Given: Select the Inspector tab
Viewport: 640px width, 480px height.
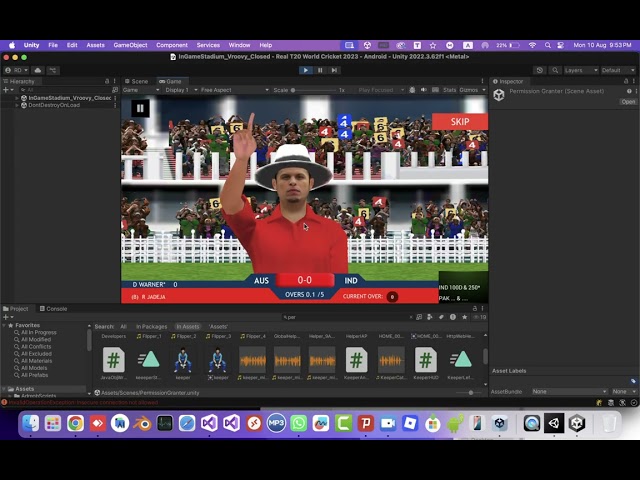Looking at the screenshot, I should 508,81.
